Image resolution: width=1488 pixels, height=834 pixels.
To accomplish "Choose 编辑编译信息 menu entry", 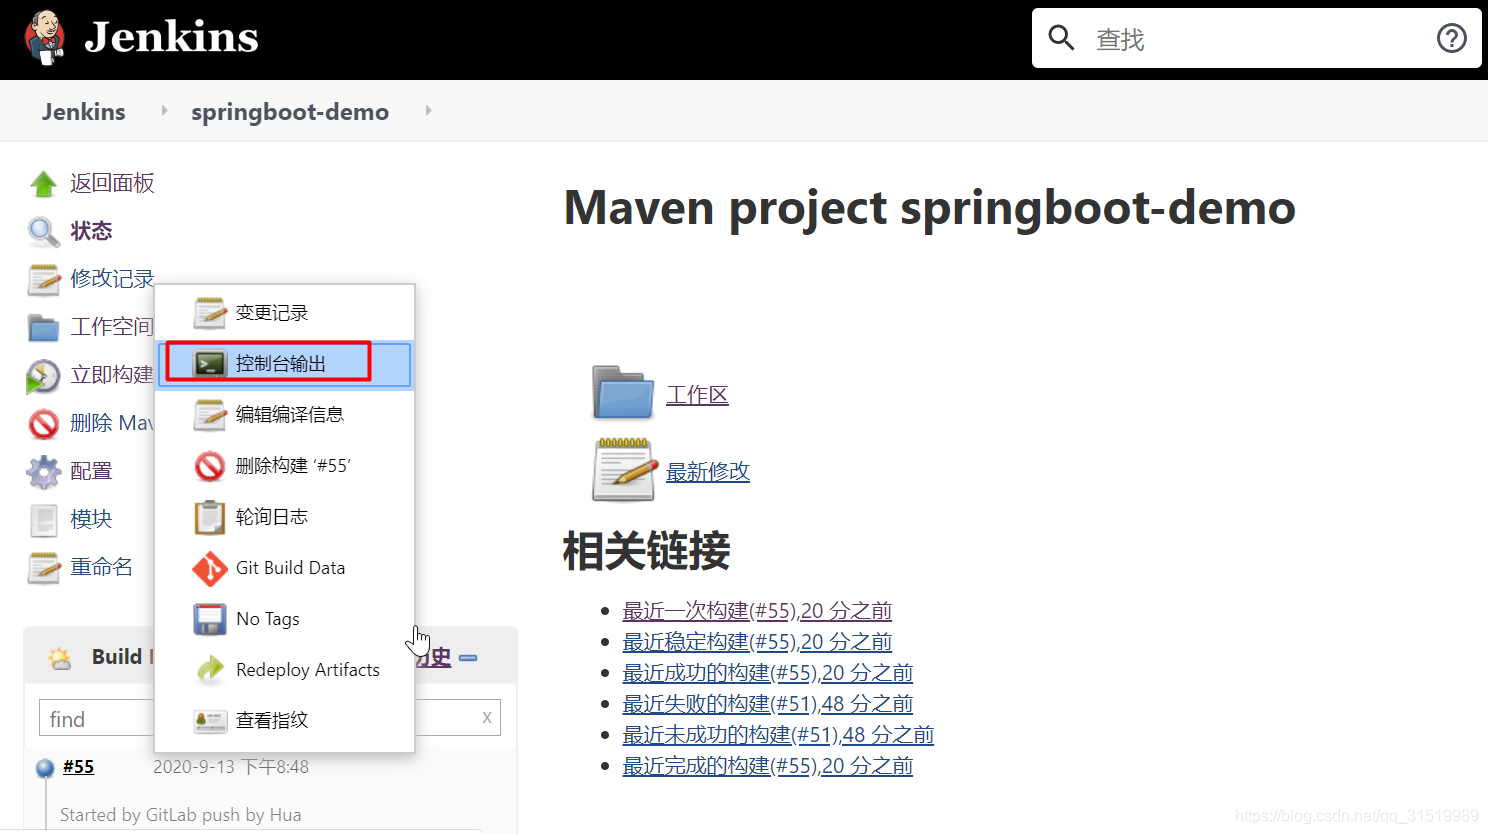I will pyautogui.click(x=284, y=414).
